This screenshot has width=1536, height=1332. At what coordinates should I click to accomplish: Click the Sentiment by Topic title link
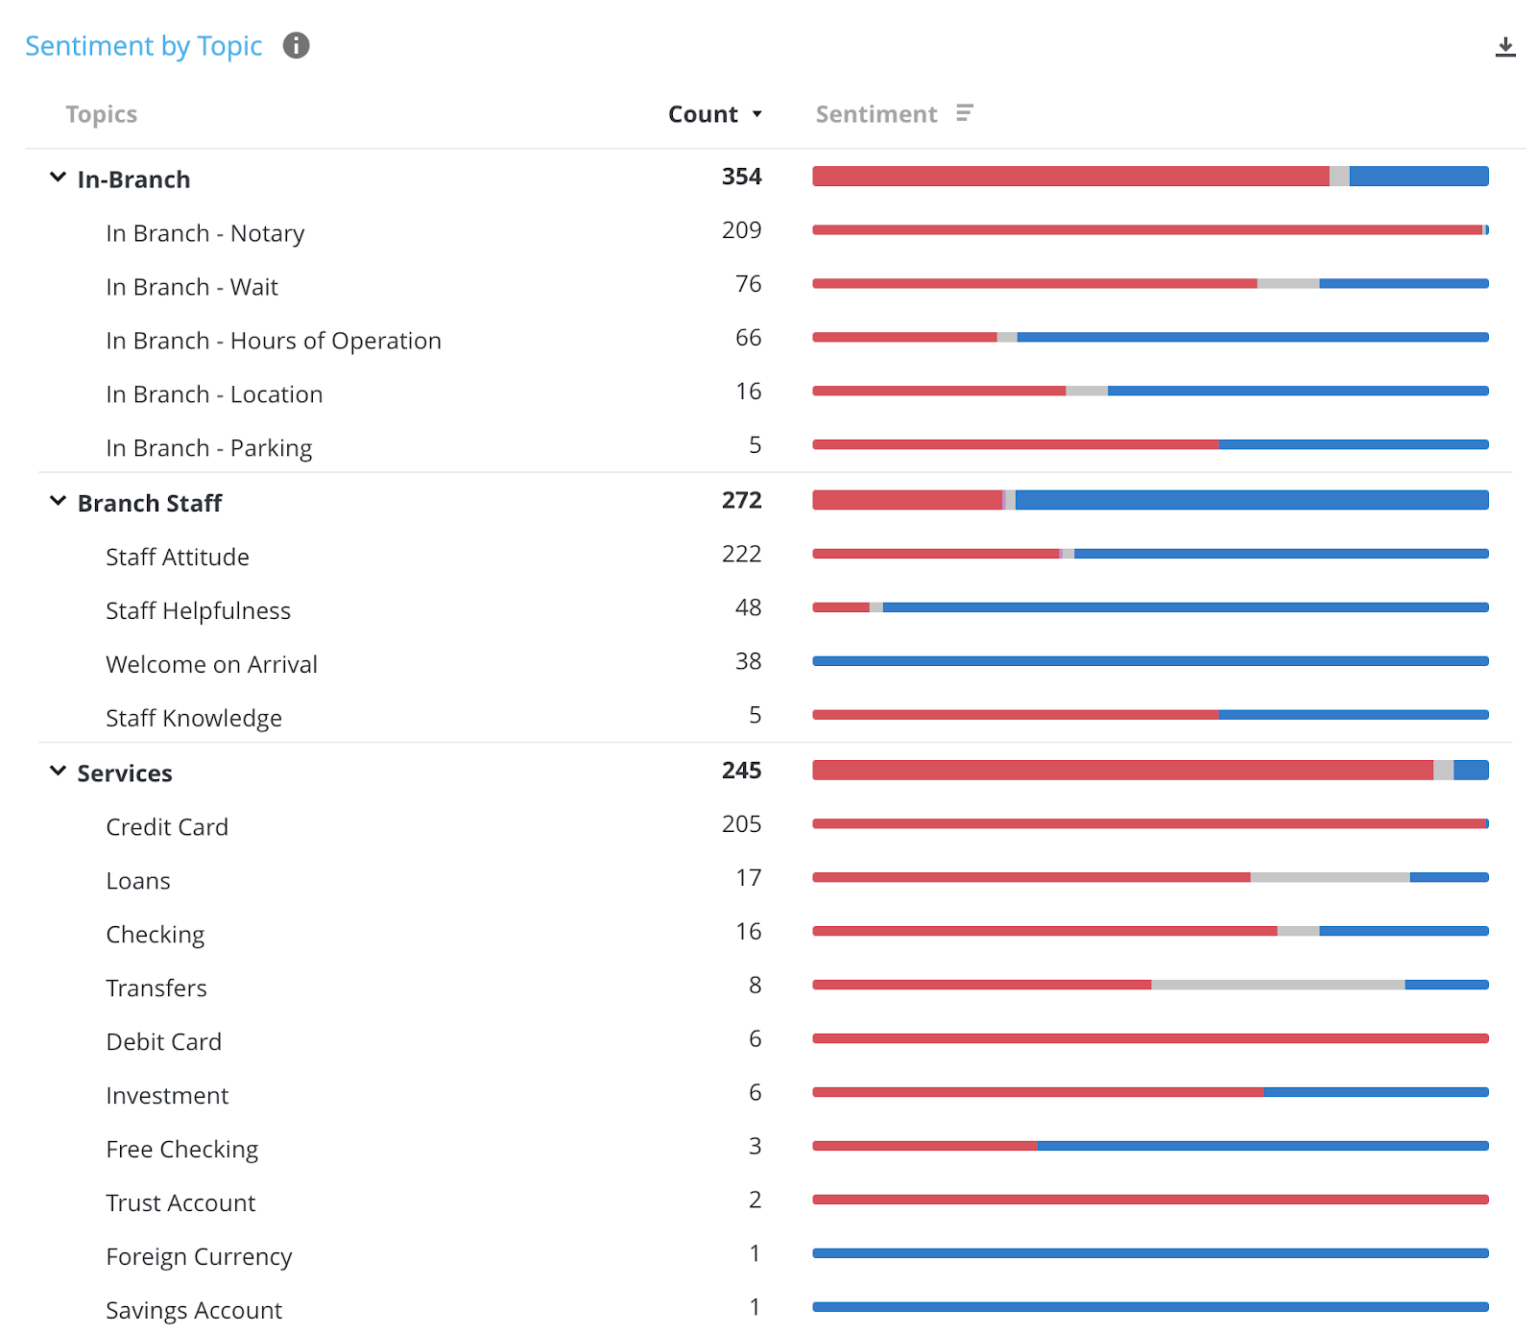pos(142,45)
